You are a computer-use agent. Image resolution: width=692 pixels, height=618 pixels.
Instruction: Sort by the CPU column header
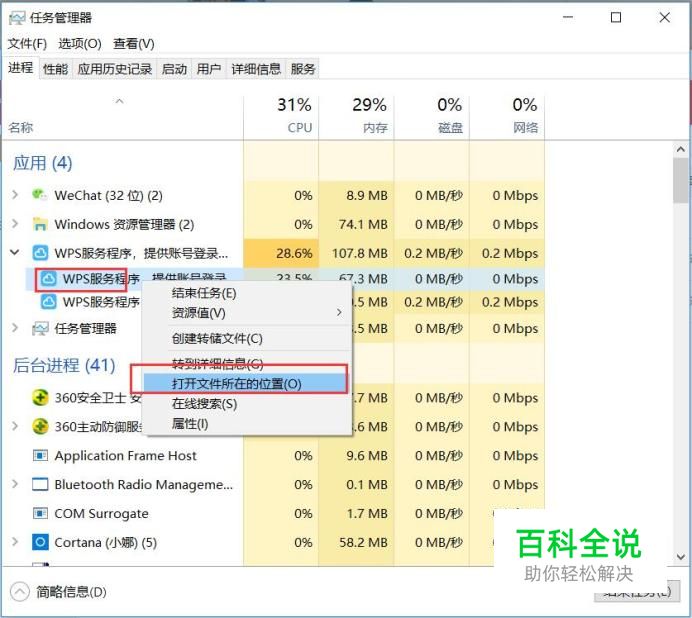tap(281, 117)
